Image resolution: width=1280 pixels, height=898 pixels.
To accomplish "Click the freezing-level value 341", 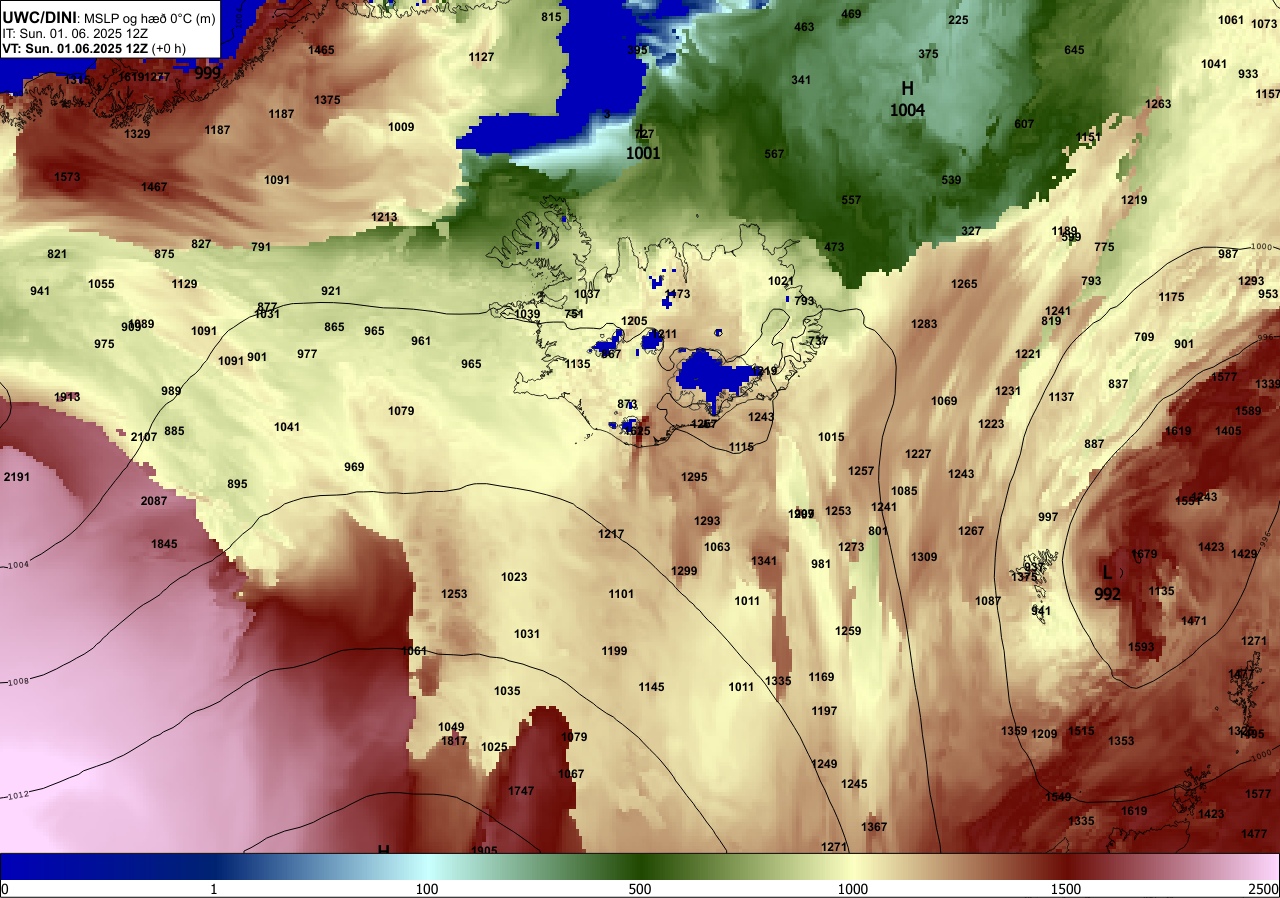I will coord(801,80).
